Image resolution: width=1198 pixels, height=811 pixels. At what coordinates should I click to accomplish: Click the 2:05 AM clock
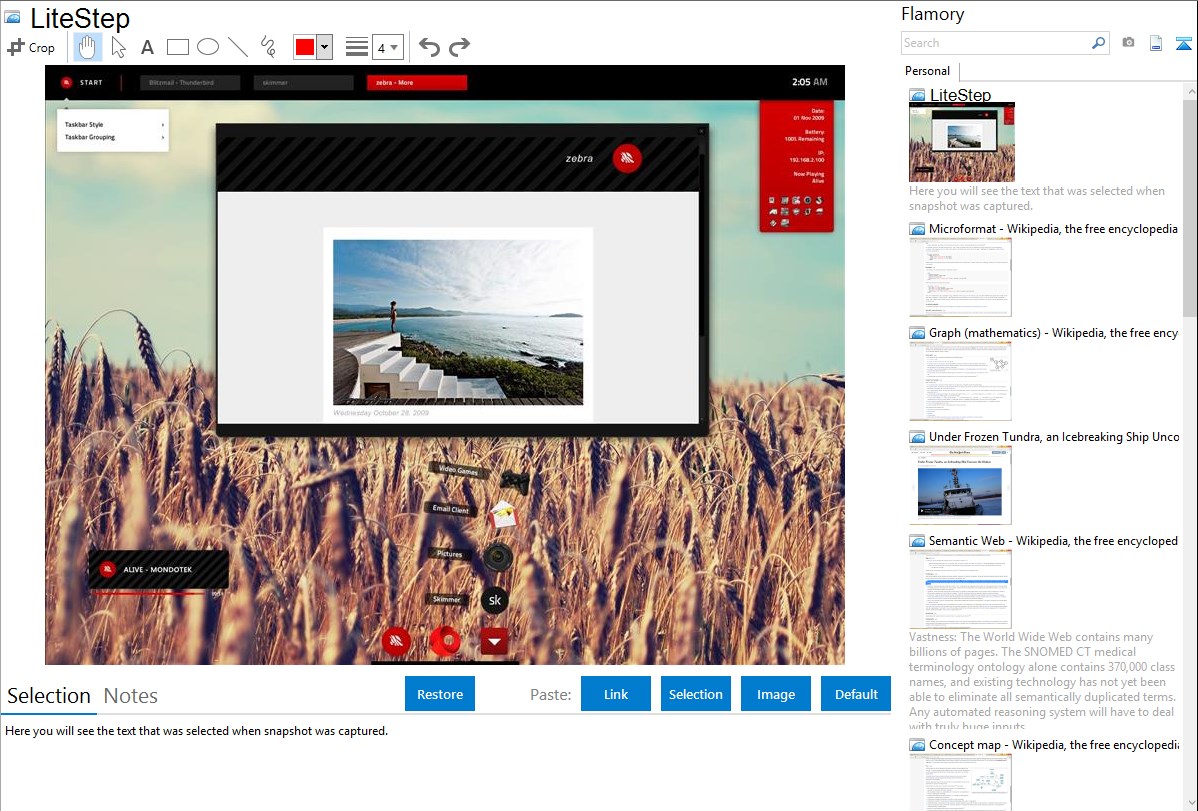coord(809,82)
